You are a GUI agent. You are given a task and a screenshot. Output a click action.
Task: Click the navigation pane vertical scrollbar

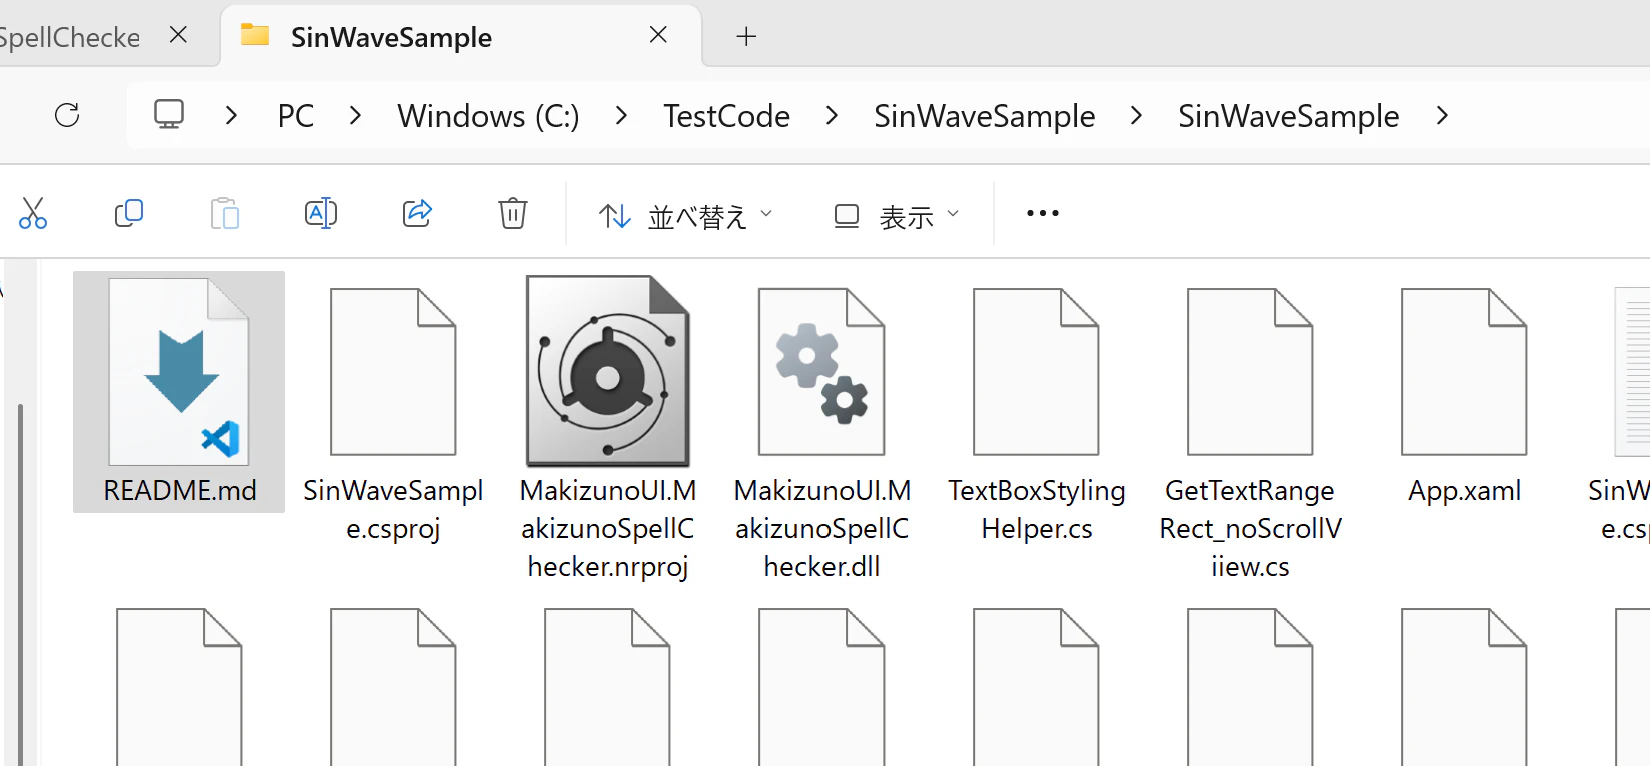(20, 584)
